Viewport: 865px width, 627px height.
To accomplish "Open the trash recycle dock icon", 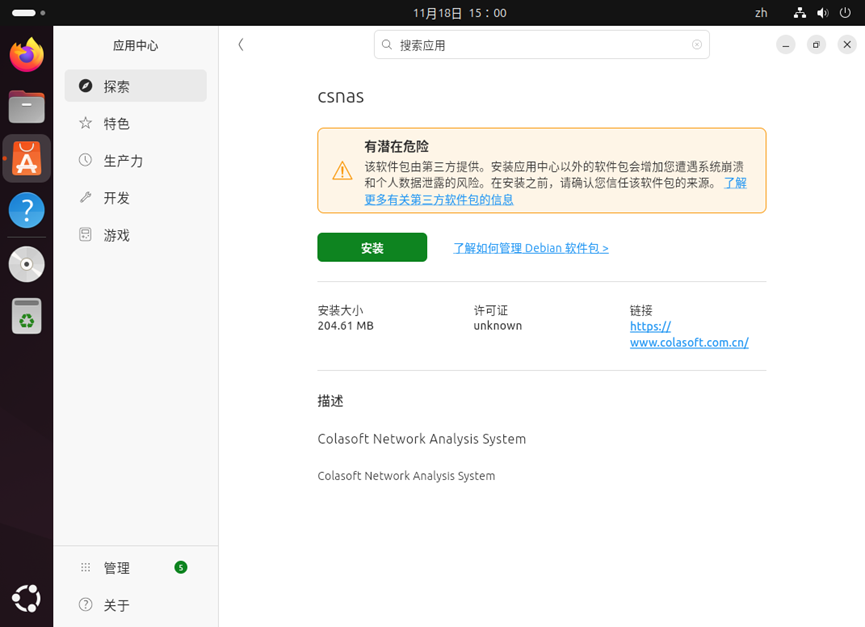I will tap(26, 316).
